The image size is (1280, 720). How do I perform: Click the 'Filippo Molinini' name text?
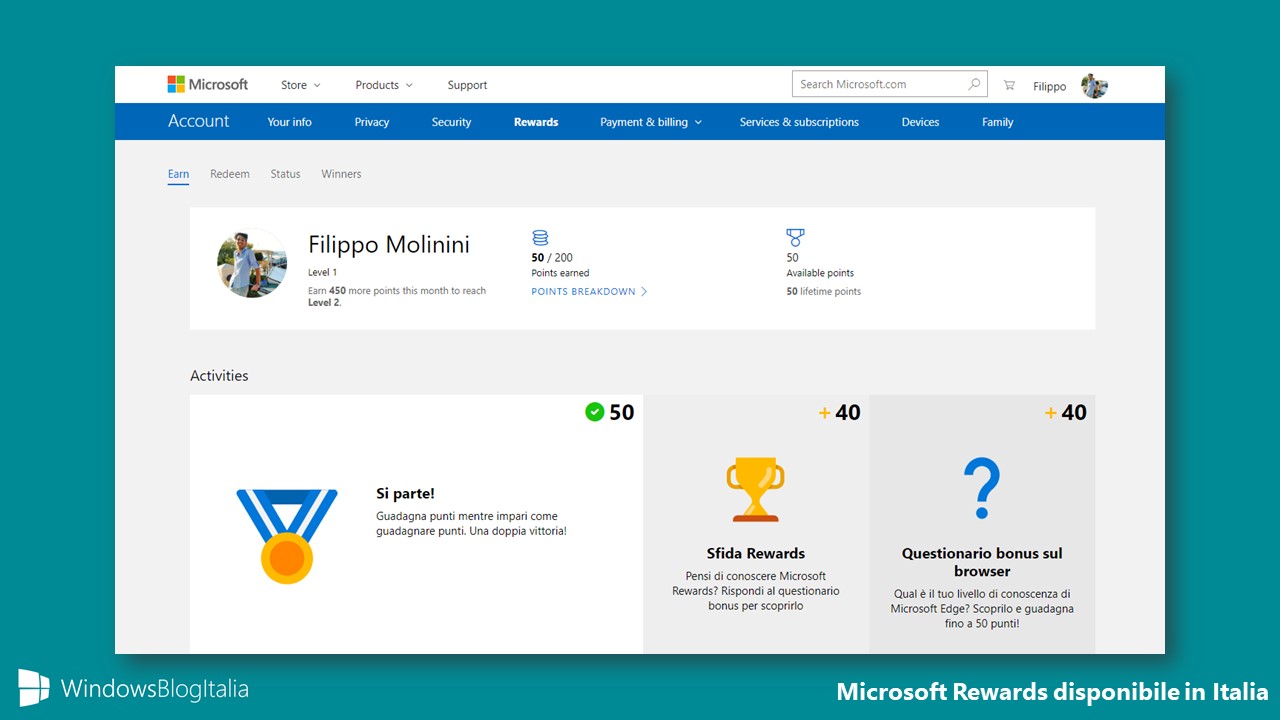click(x=389, y=245)
